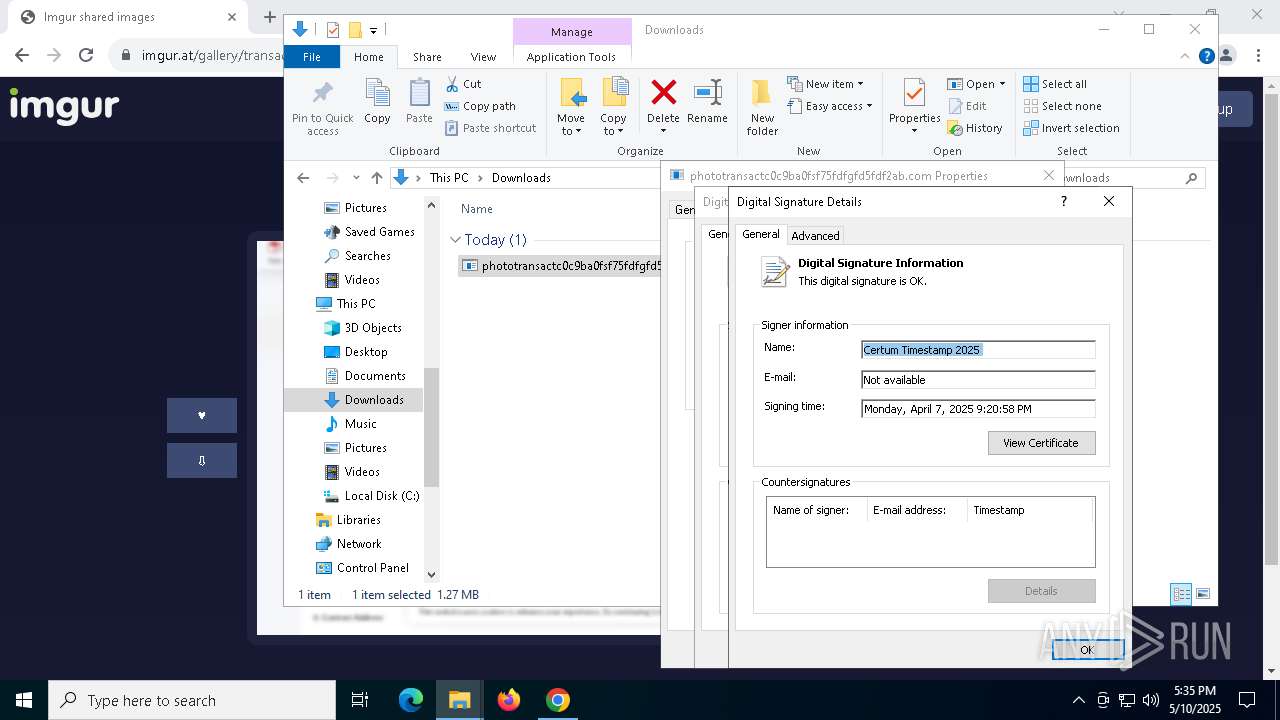Open the Easy access dropdown
The image size is (1280, 720).
coord(830,106)
